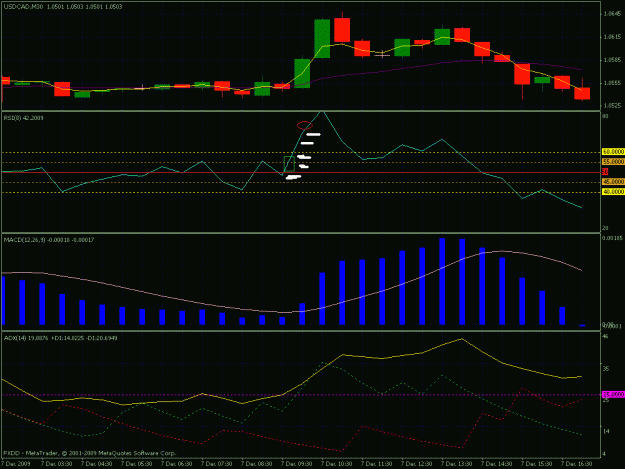Click the pink MACD signal line peak
This screenshot has width=625, height=469.
pos(502,251)
